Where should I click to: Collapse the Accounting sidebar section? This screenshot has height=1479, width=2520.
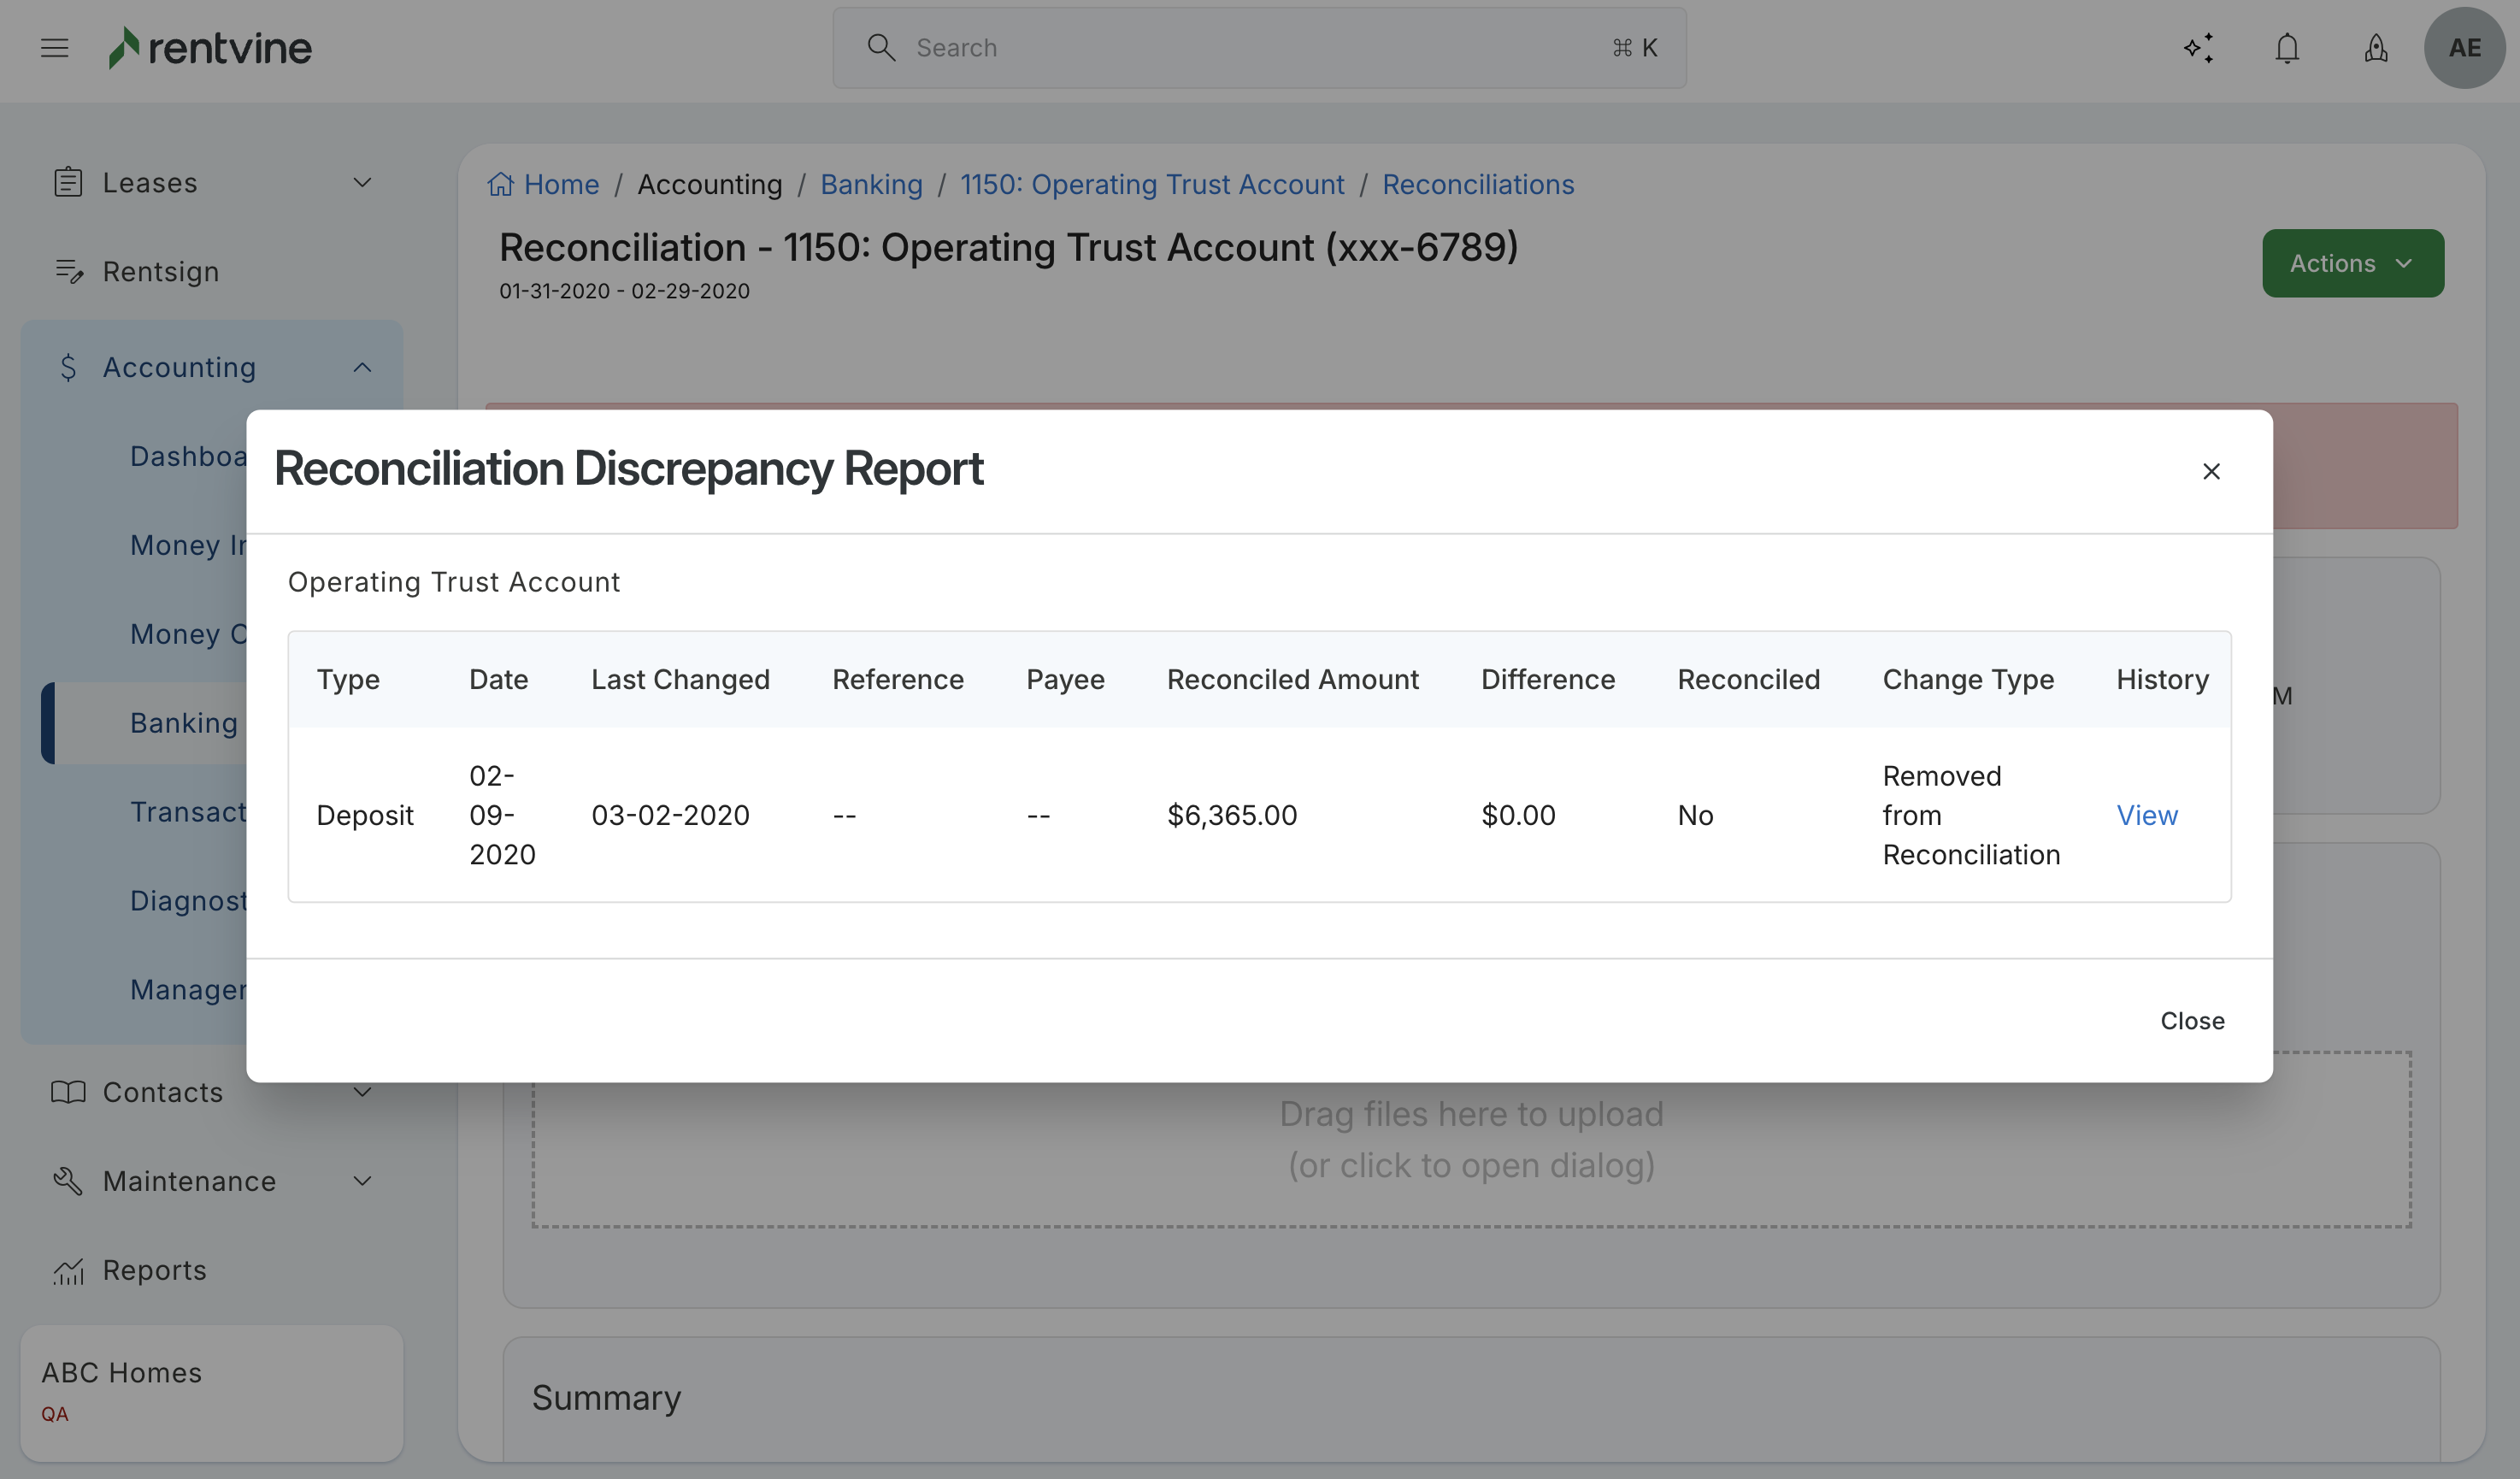pyautogui.click(x=362, y=368)
